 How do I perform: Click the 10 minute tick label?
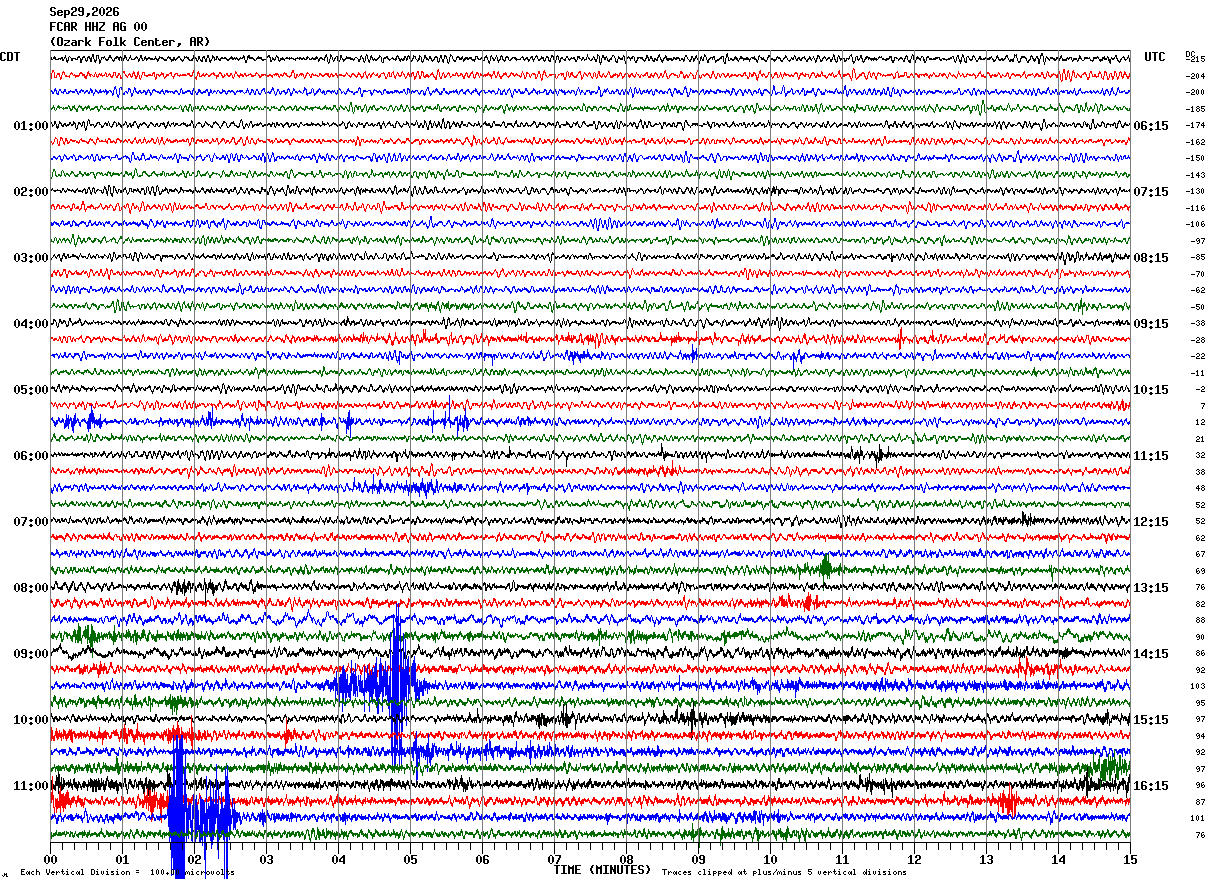click(x=770, y=859)
